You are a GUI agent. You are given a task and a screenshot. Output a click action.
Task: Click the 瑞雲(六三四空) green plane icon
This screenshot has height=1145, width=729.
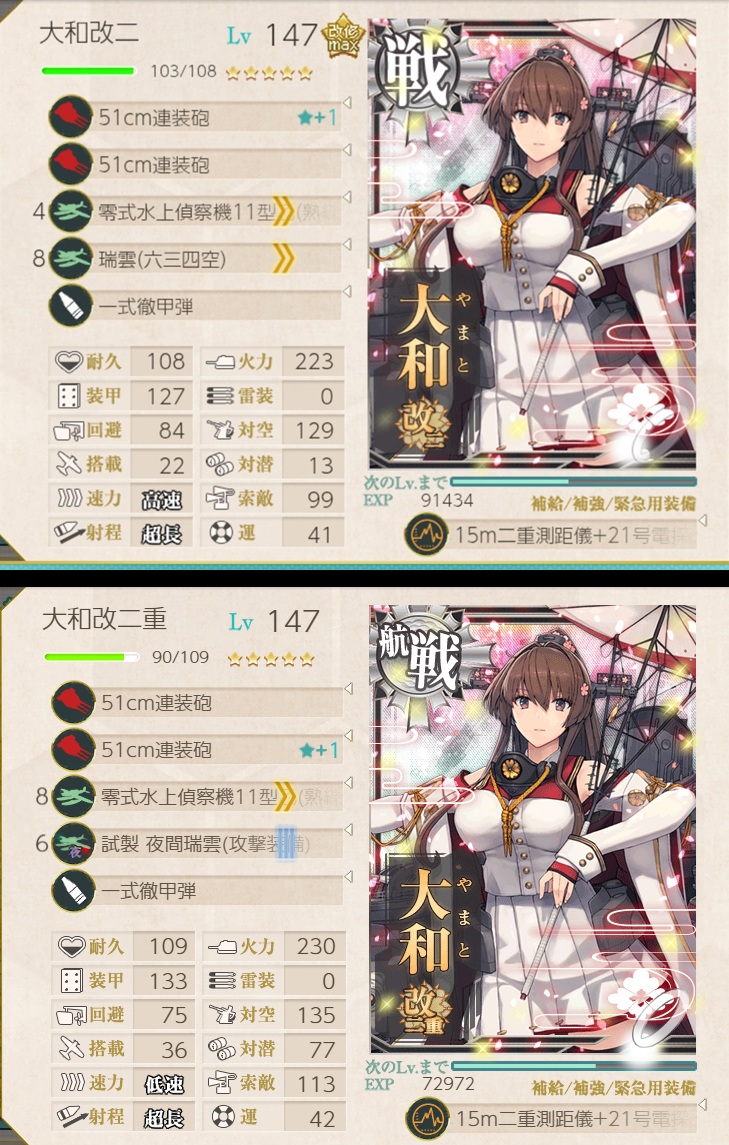pyautogui.click(x=70, y=259)
